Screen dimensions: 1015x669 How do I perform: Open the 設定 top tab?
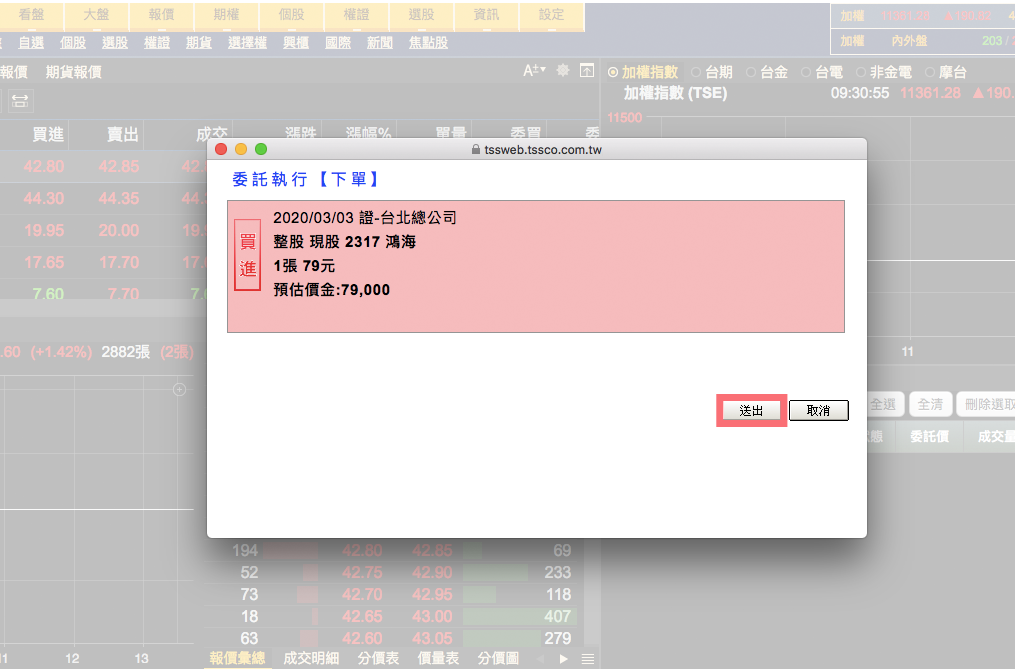[x=552, y=15]
